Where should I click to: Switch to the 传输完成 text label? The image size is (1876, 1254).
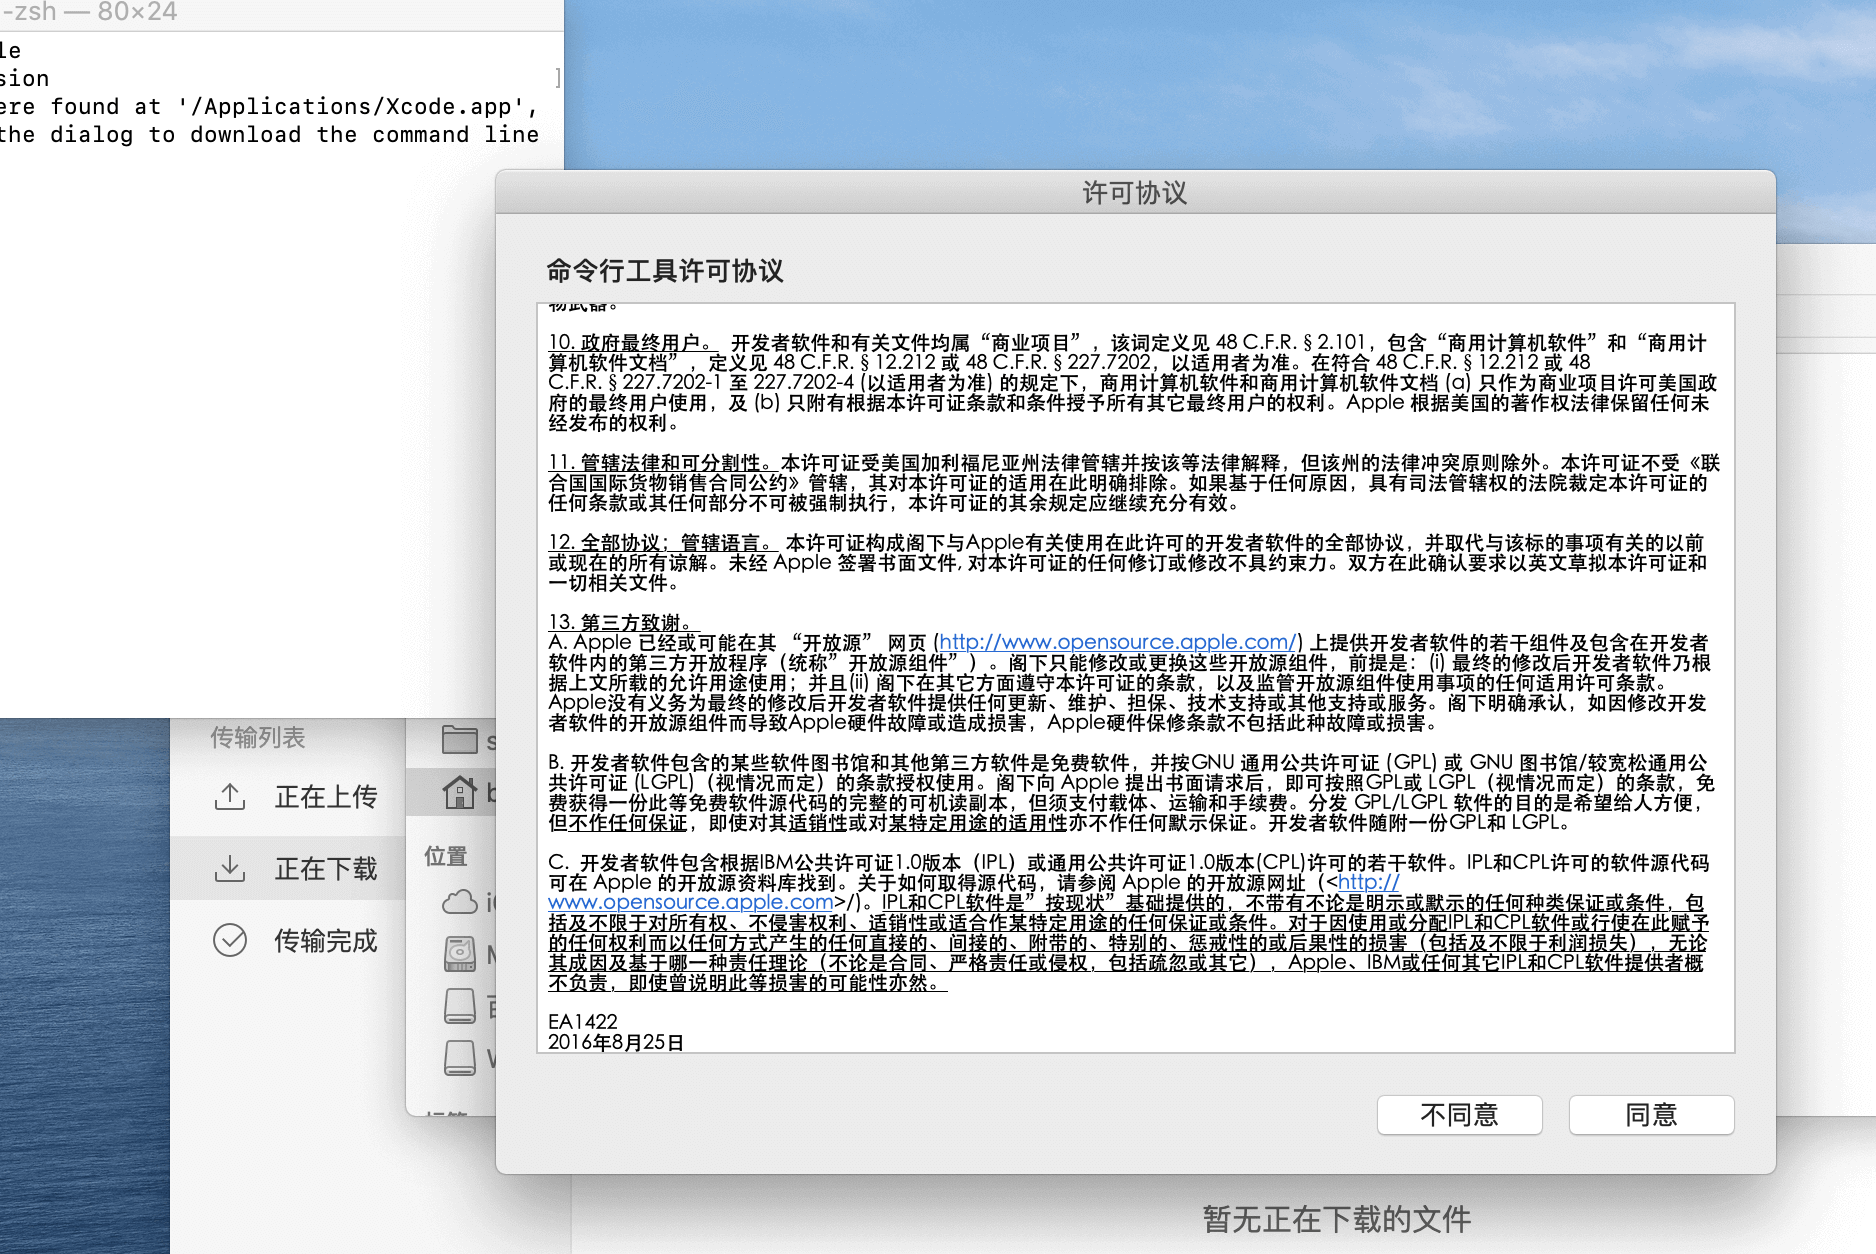326,940
